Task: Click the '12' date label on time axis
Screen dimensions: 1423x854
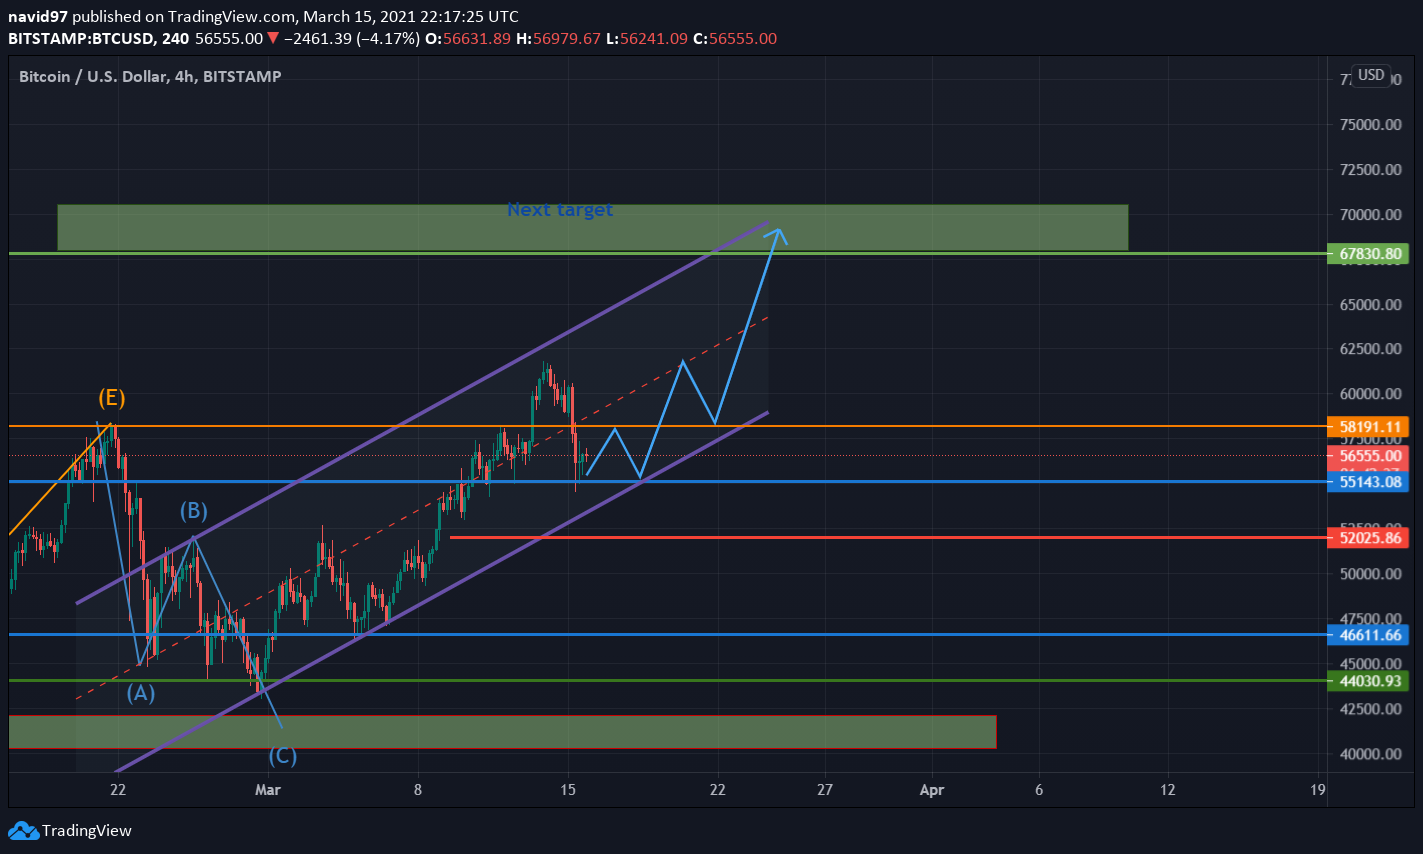Action: click(1168, 790)
